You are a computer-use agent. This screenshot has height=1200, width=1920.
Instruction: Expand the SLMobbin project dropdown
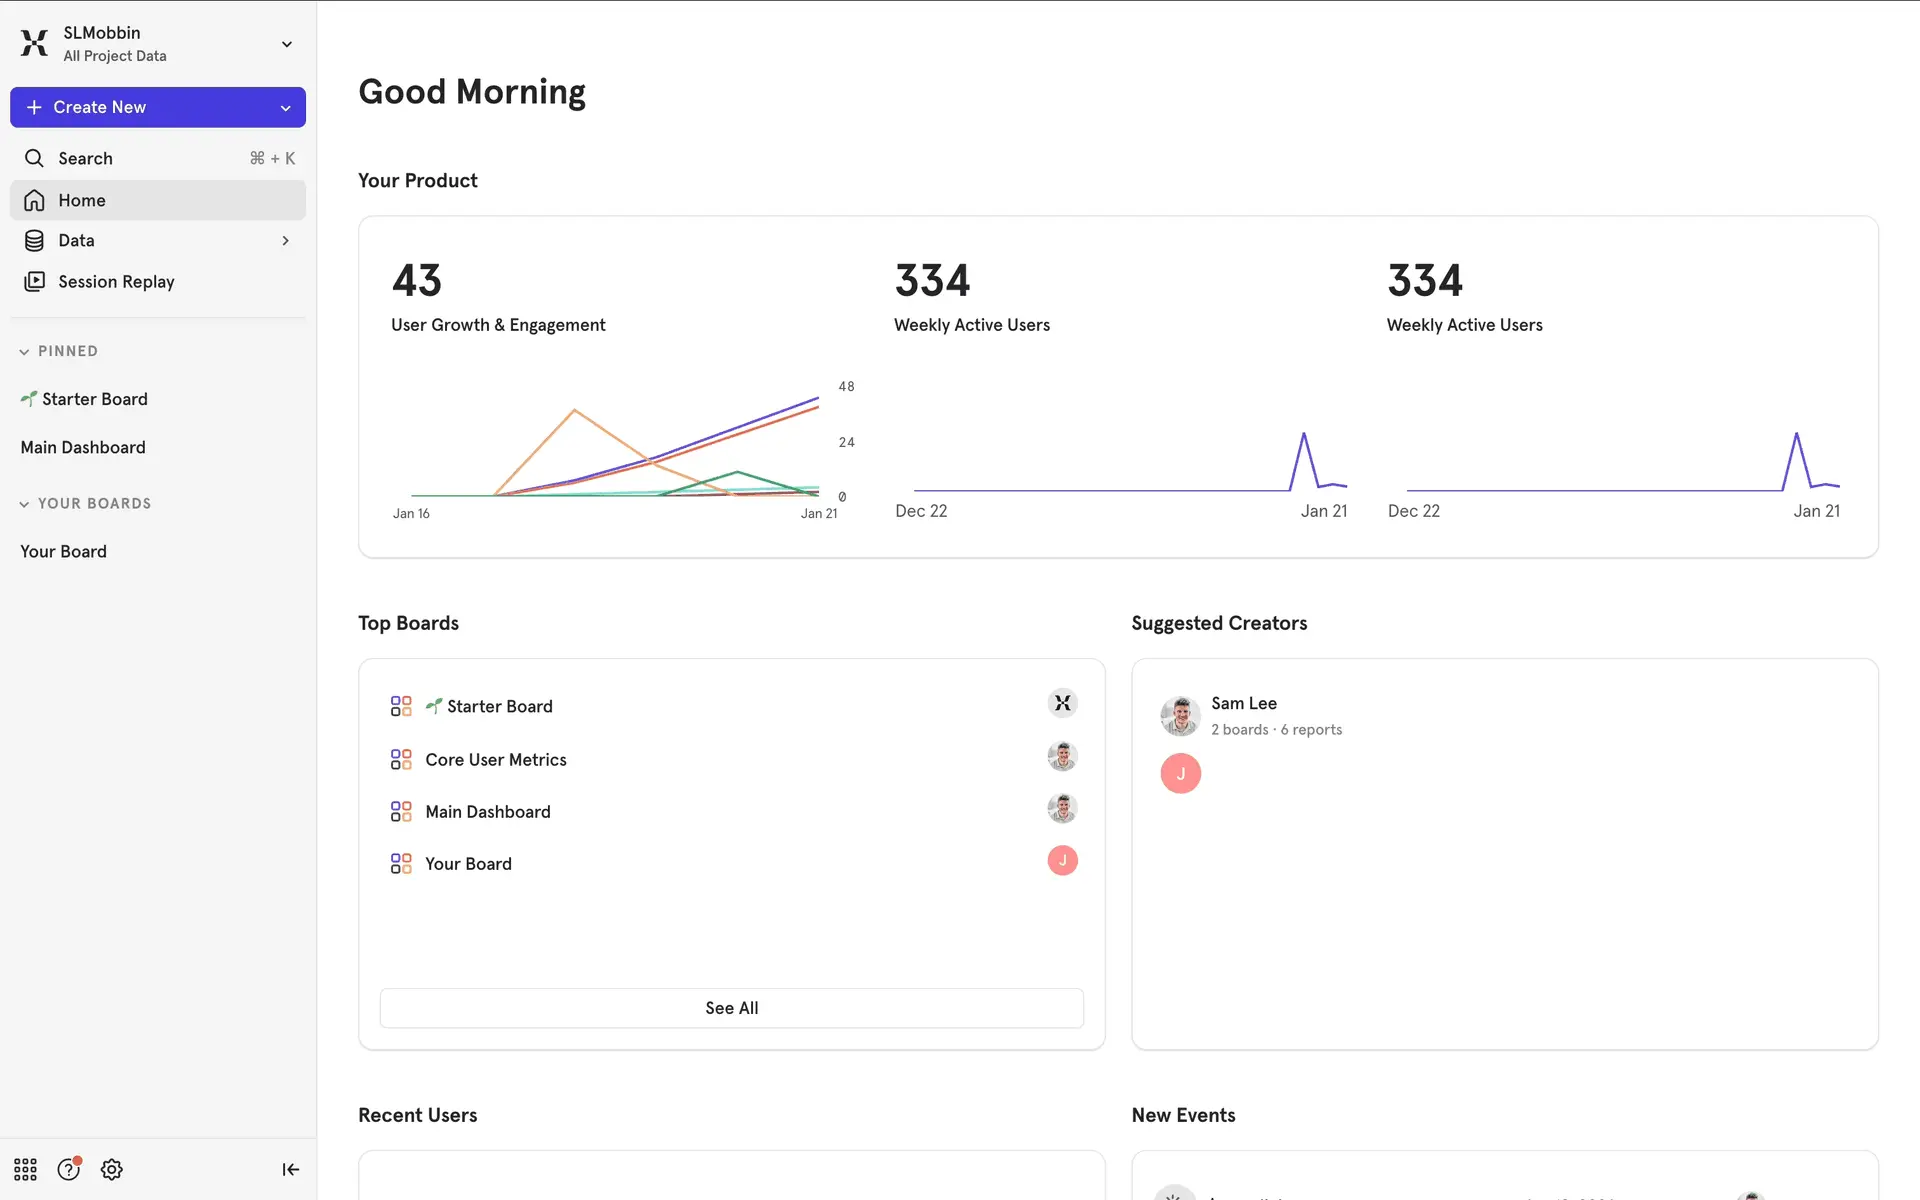pyautogui.click(x=287, y=44)
